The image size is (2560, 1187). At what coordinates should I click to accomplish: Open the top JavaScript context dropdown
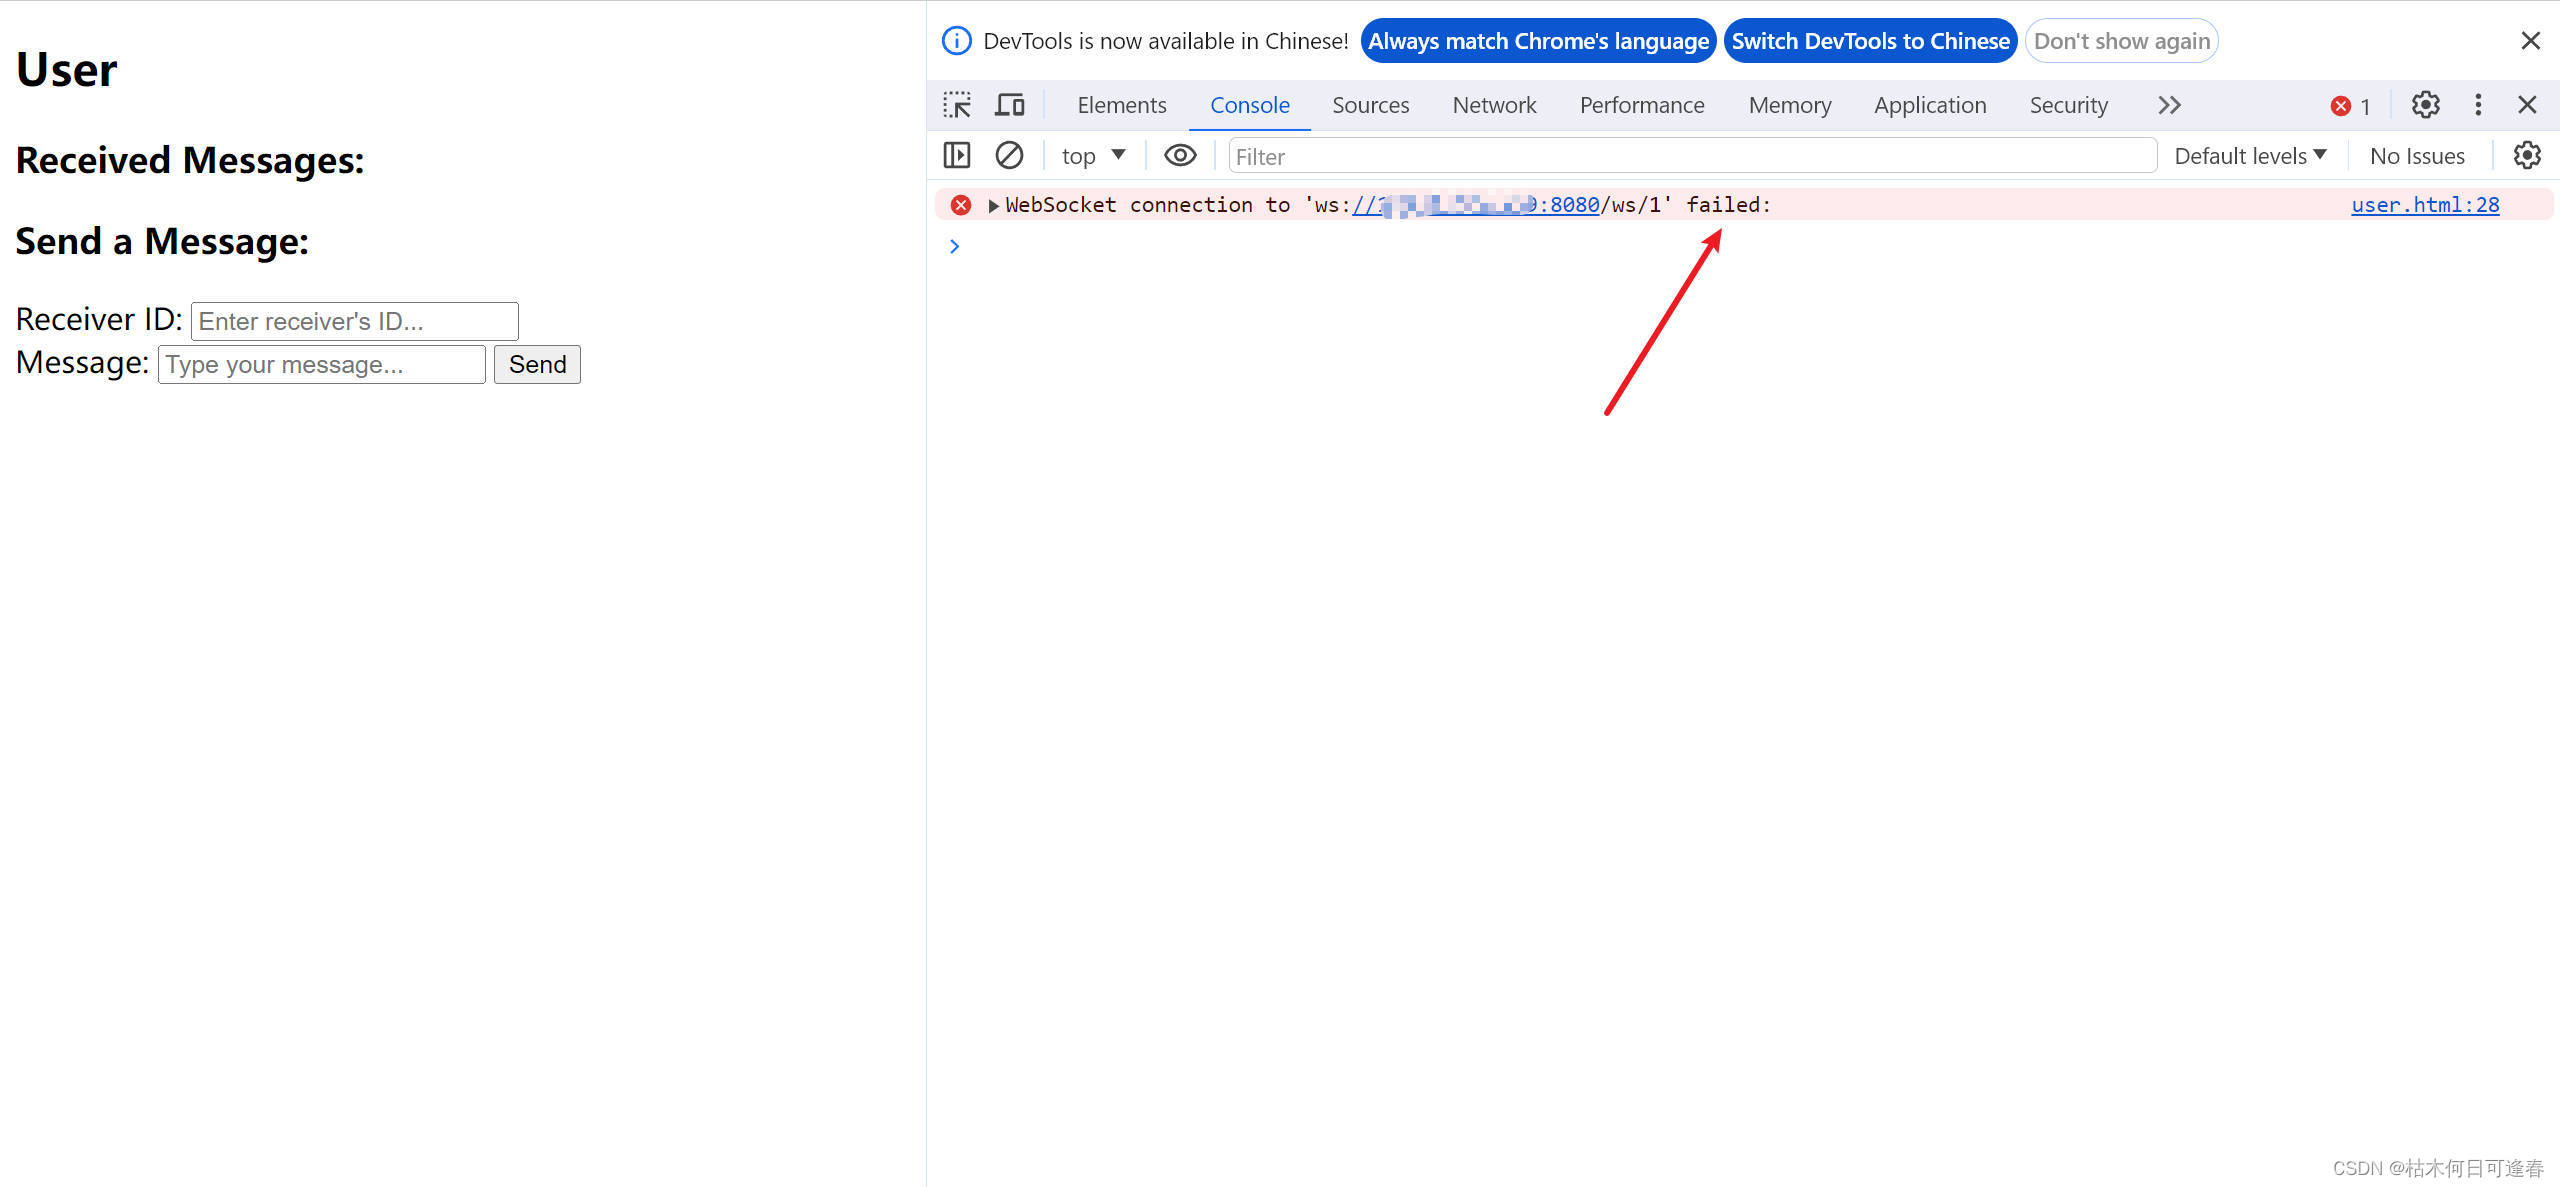[1093, 156]
